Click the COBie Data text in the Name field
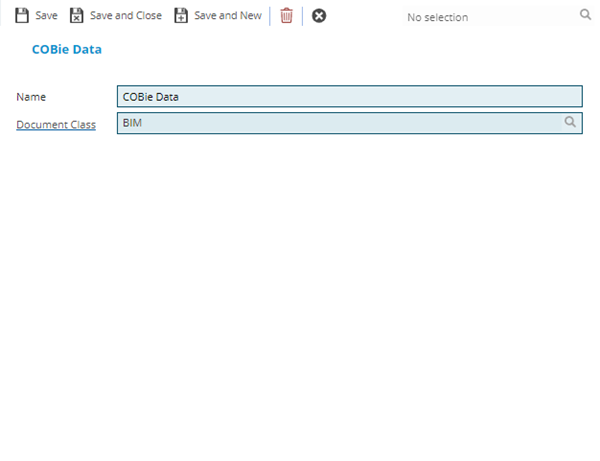Image resolution: width=600 pixels, height=461 pixels. tap(150, 97)
